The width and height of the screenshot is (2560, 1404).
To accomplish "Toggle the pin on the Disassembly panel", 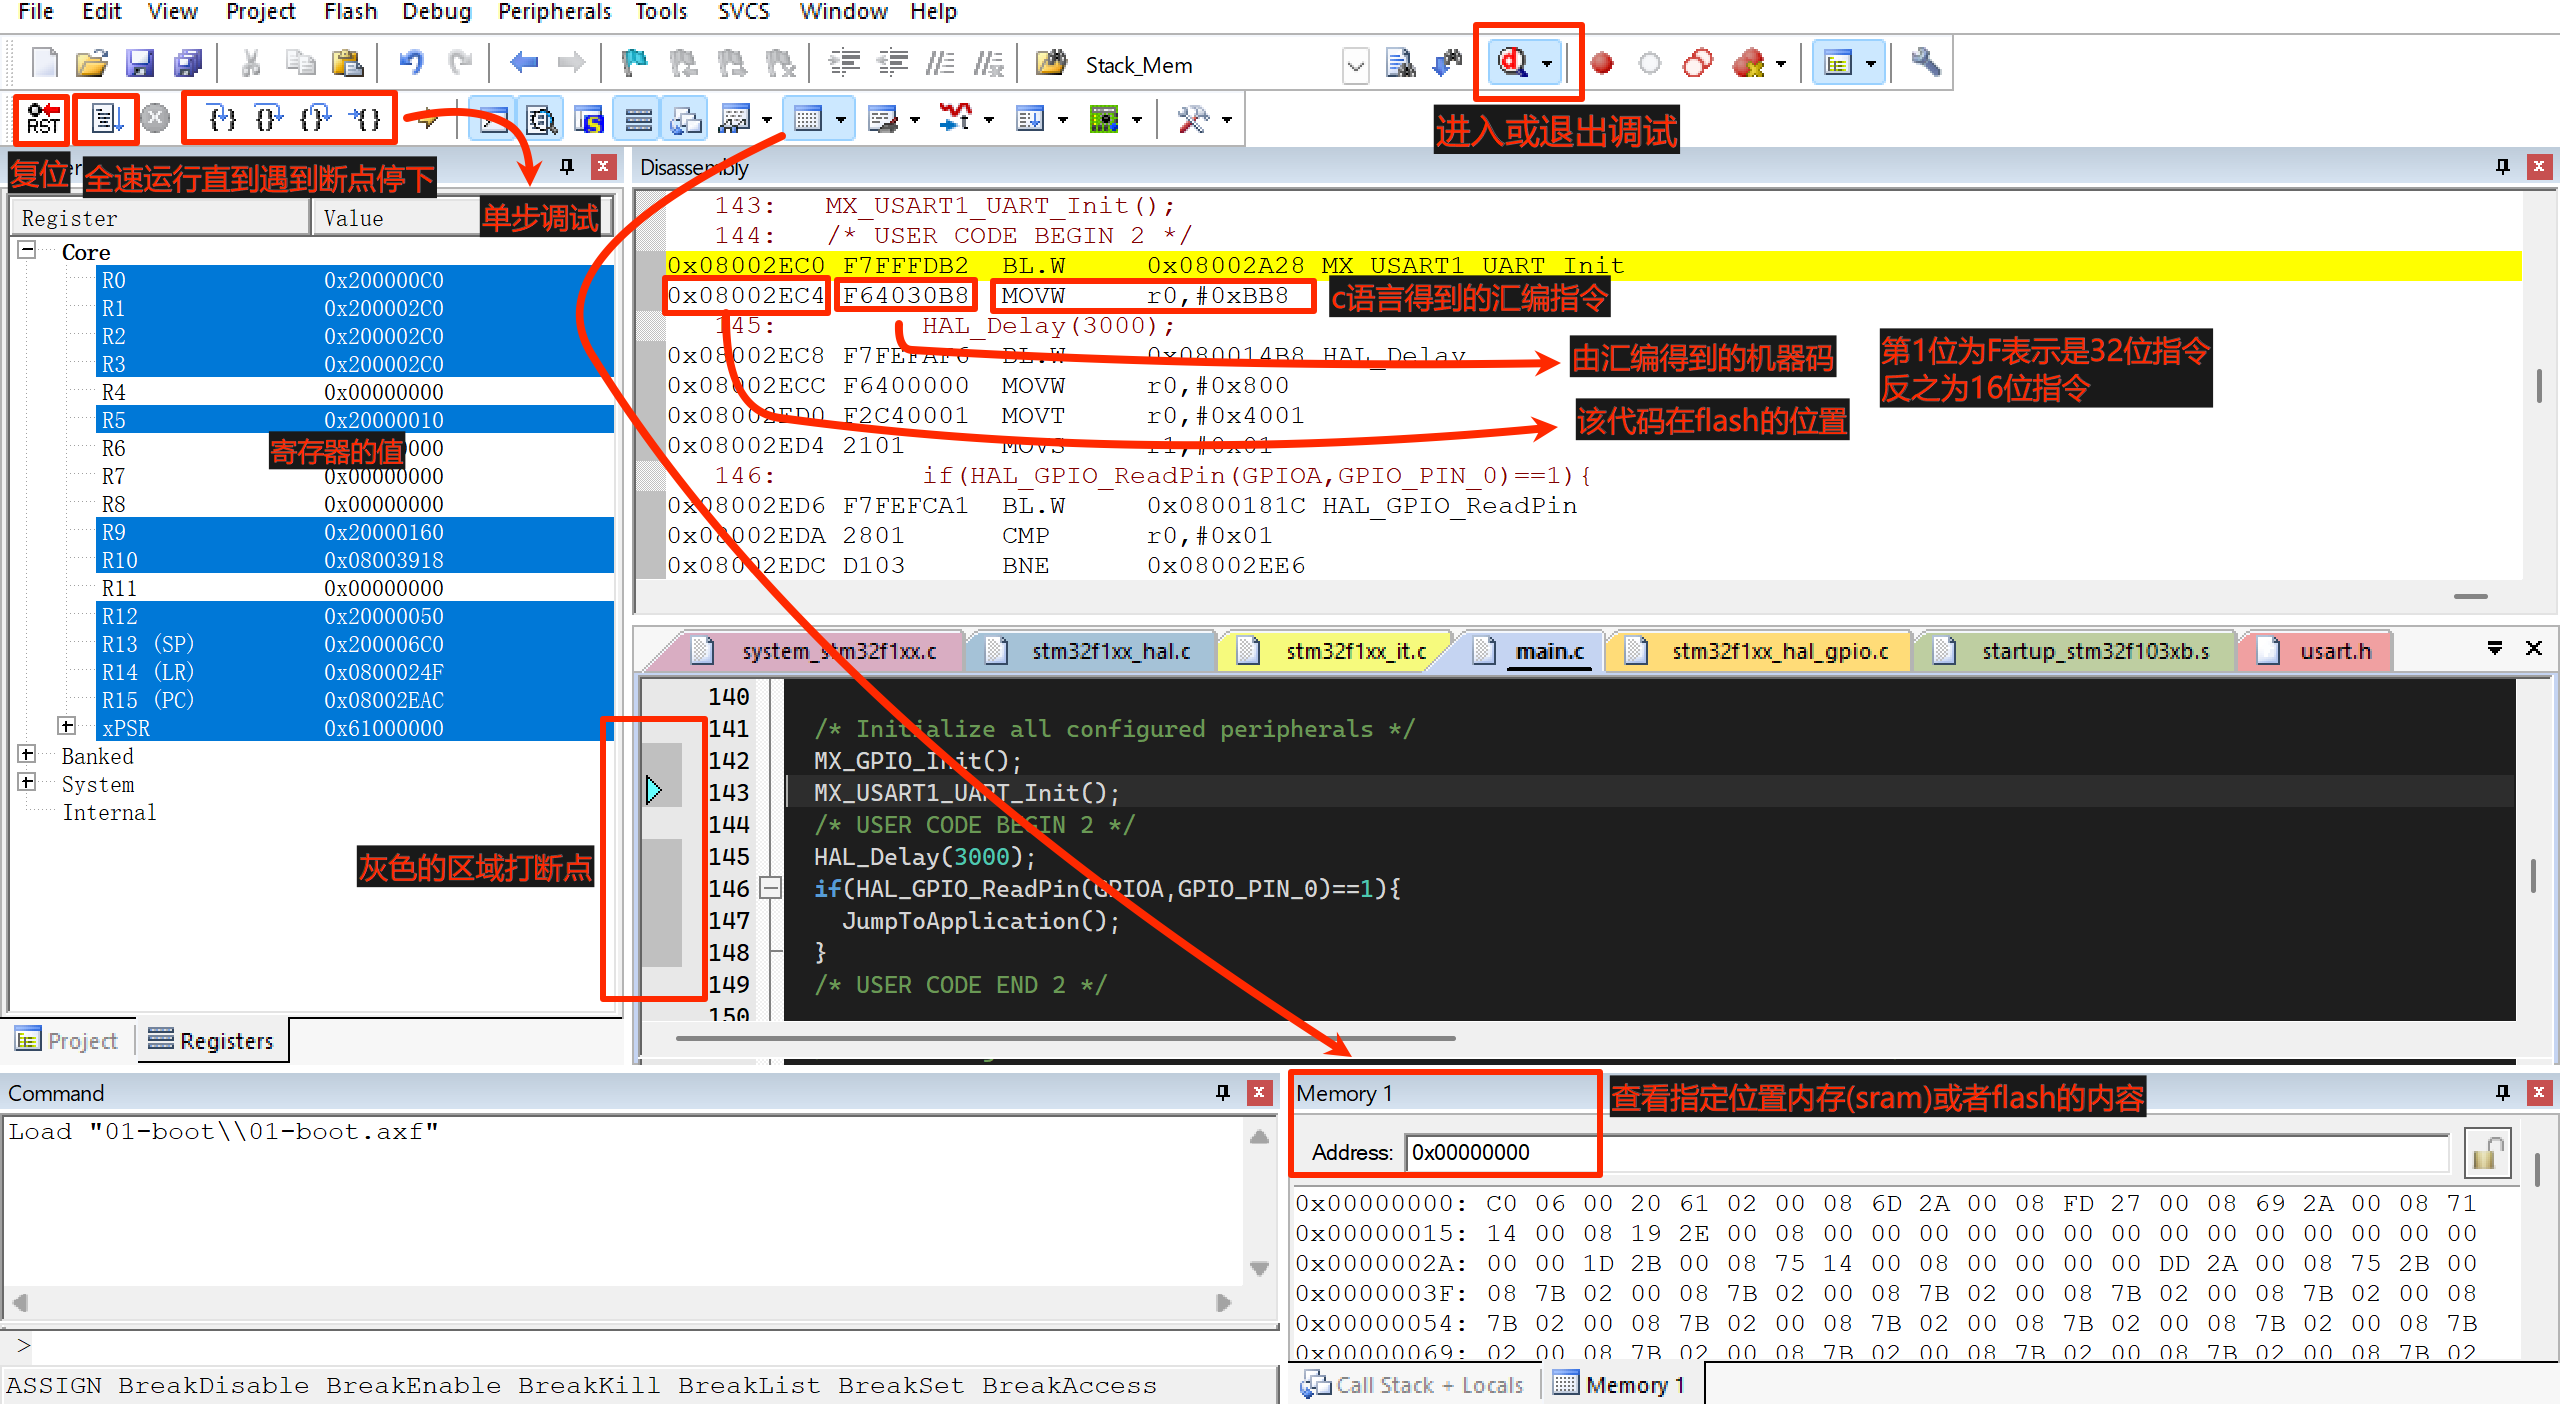I will point(2503,166).
